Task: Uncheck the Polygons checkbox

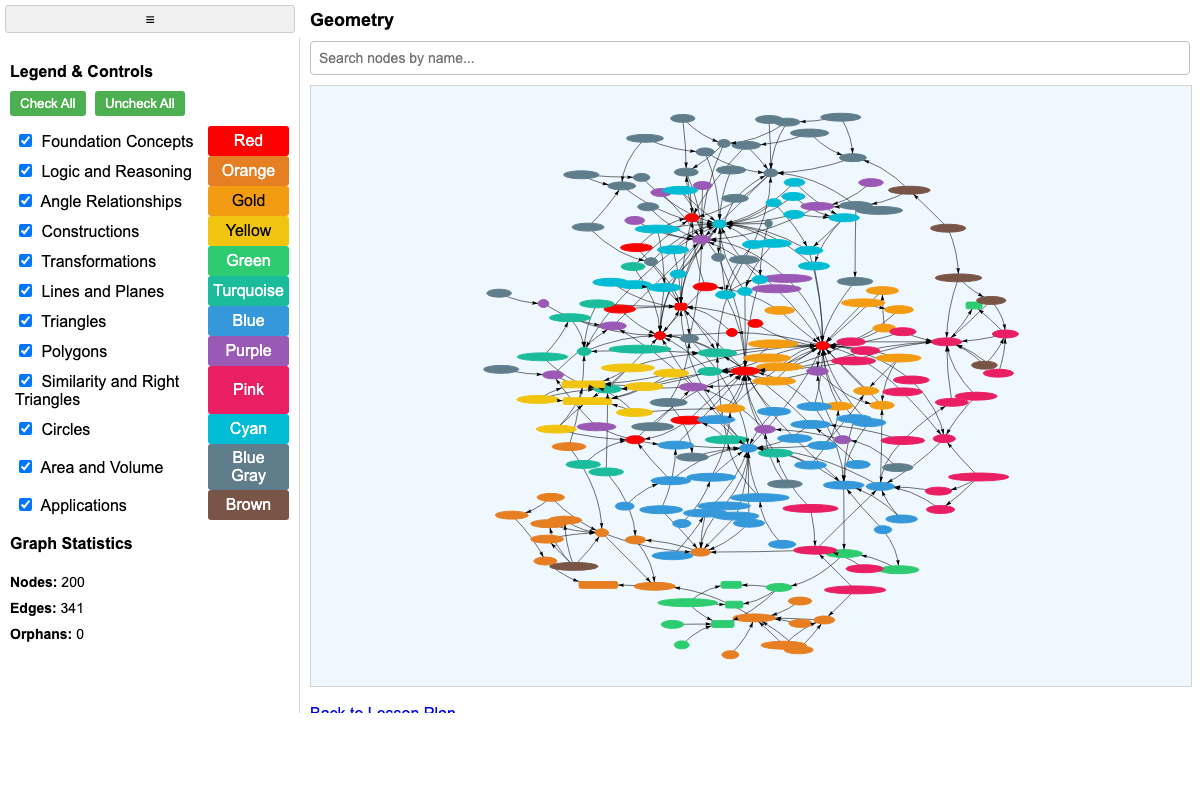Action: (25, 350)
